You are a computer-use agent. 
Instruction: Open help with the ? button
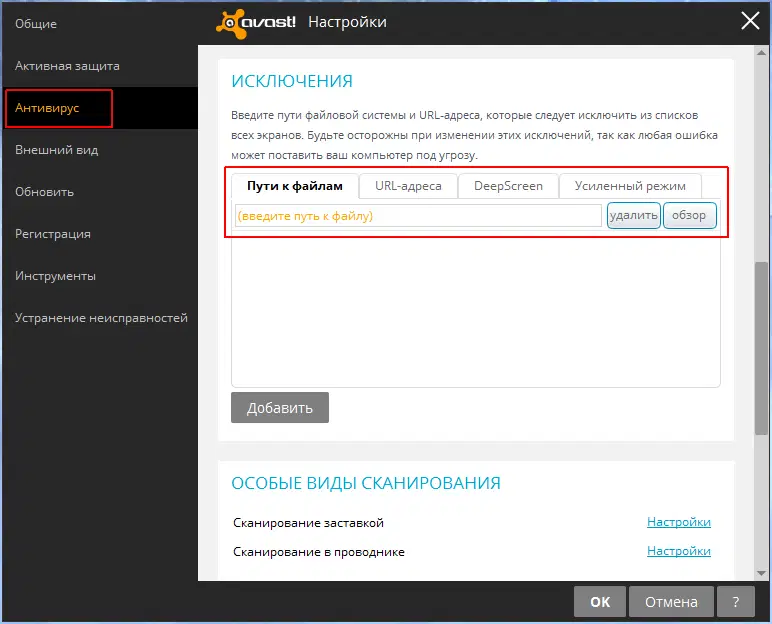tap(736, 601)
